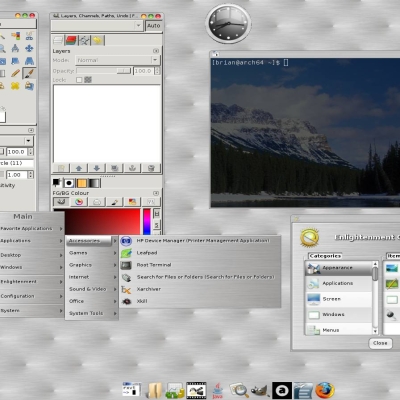Select the Screen category in Enlightenment Configuration

click(x=338, y=299)
